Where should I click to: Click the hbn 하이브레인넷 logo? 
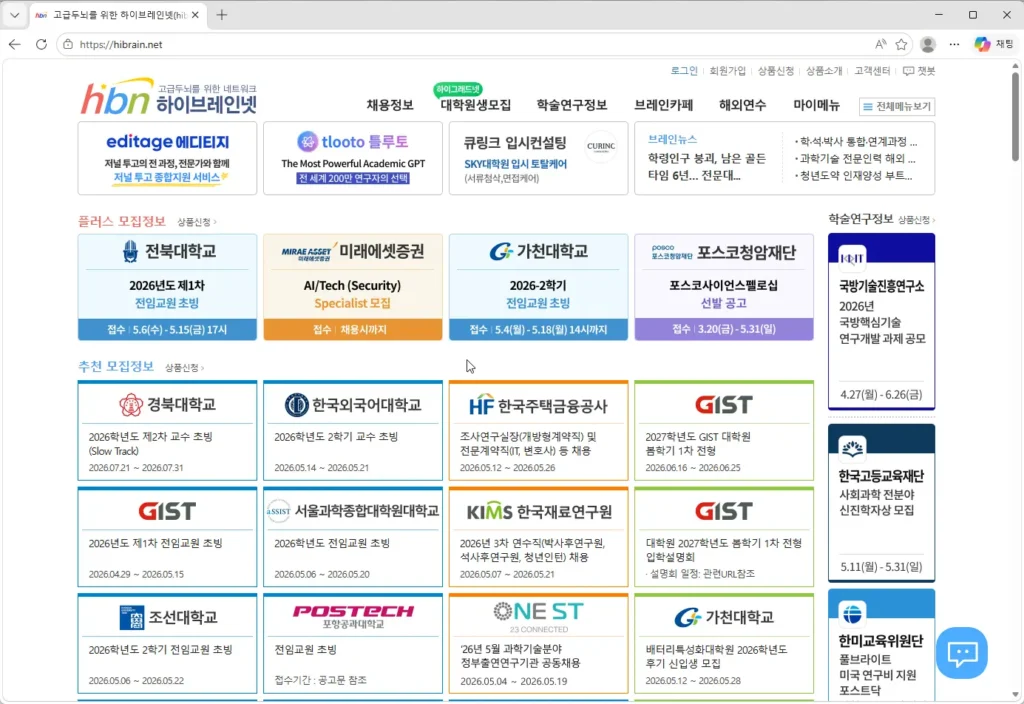168,97
